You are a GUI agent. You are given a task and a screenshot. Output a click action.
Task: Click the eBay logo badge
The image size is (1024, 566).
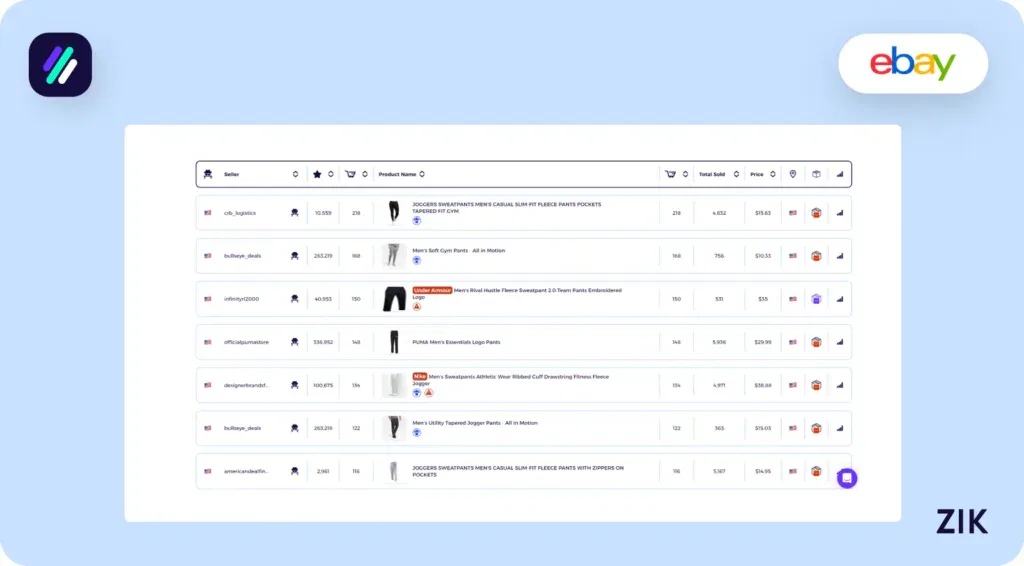pyautogui.click(x=912, y=64)
